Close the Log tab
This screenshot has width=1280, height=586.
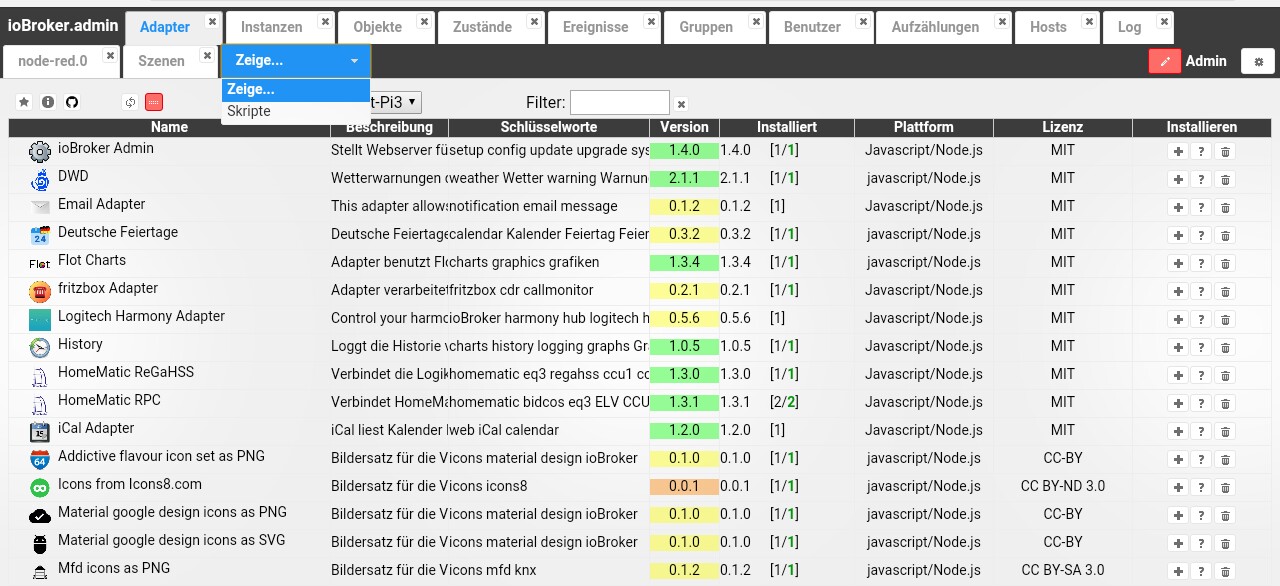pyautogui.click(x=1163, y=21)
